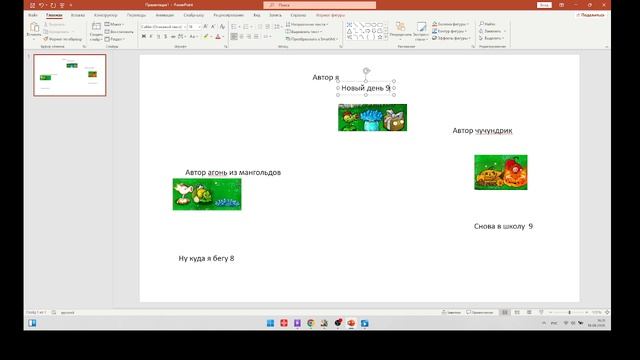Open the Shape Outline dropdown
The width and height of the screenshot is (640, 360).
[449, 31]
